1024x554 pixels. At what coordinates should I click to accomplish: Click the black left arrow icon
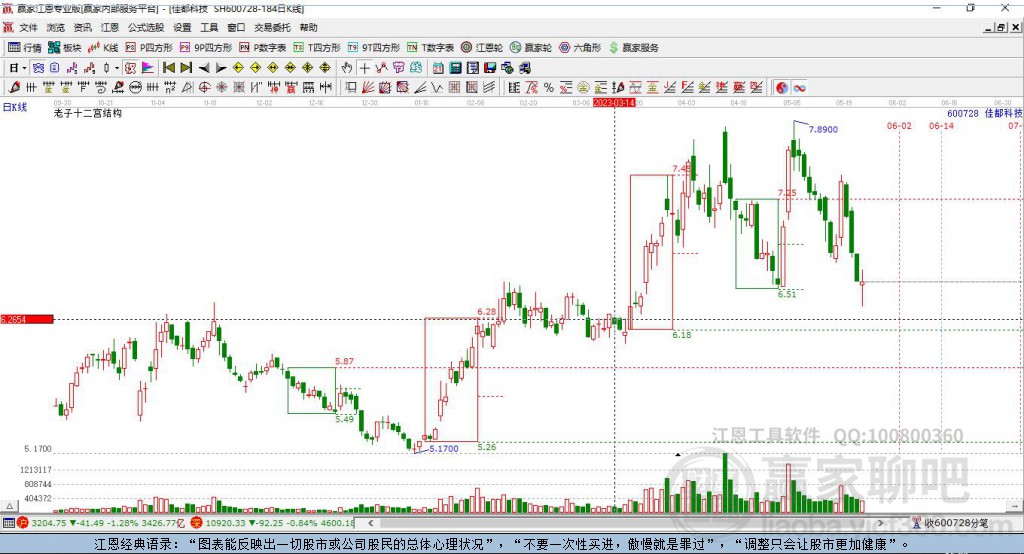click(x=204, y=68)
